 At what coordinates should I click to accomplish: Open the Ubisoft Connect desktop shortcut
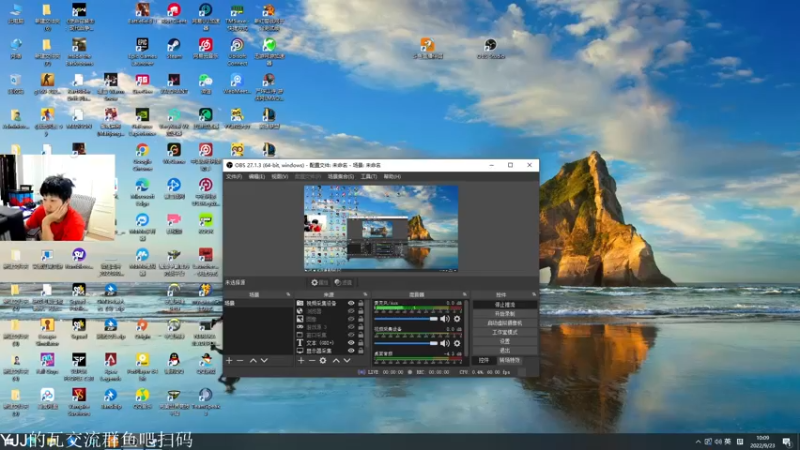pos(237,52)
